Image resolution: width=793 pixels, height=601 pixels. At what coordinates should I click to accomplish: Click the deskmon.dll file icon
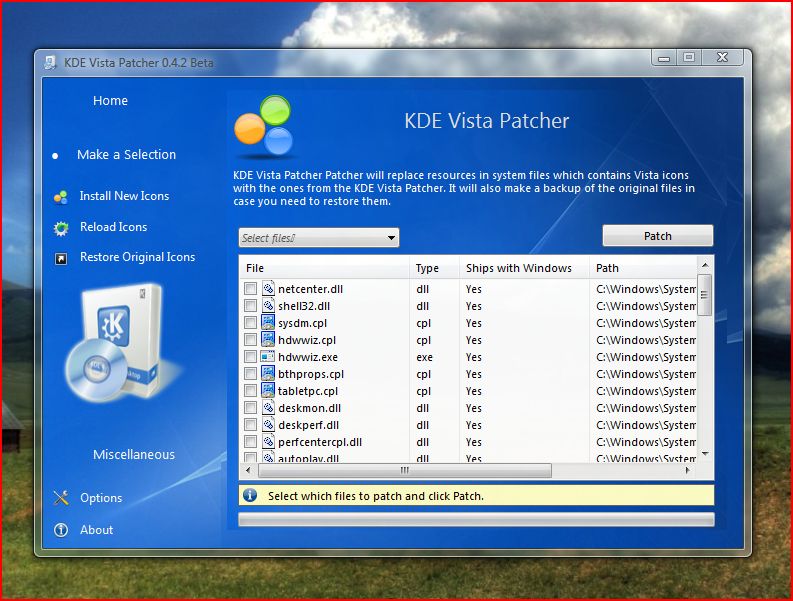pos(268,407)
